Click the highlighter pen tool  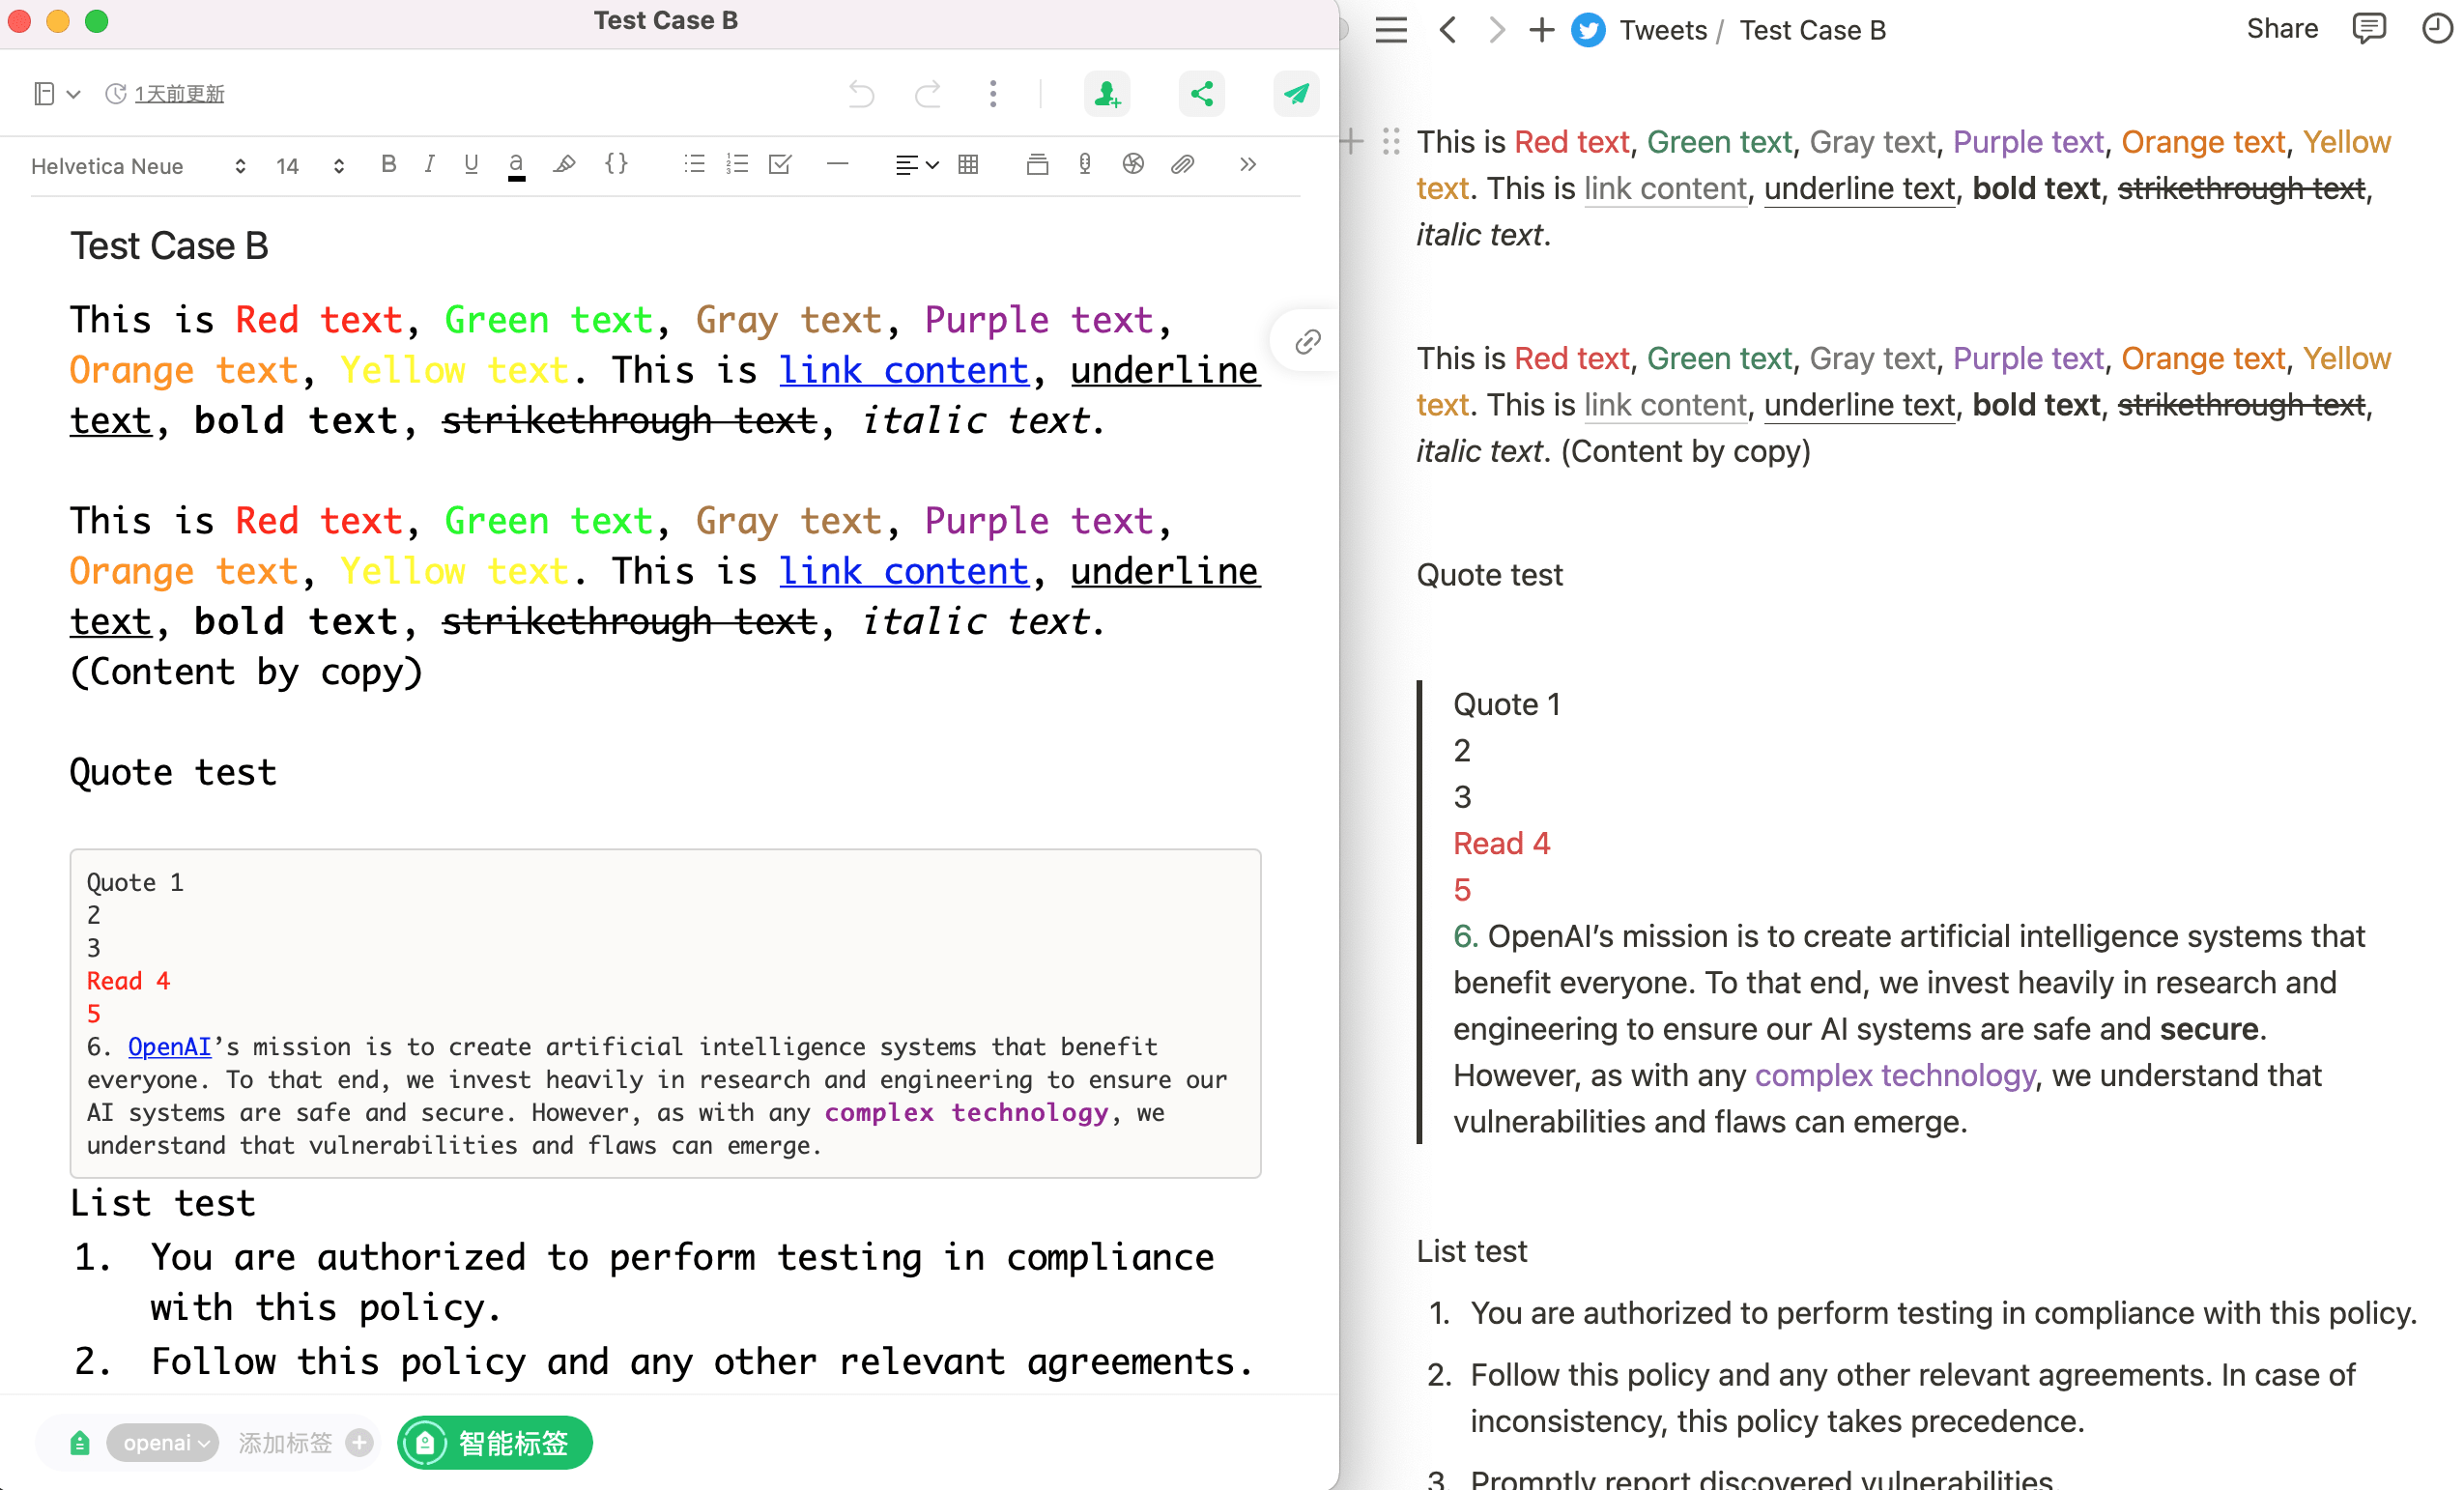(564, 164)
